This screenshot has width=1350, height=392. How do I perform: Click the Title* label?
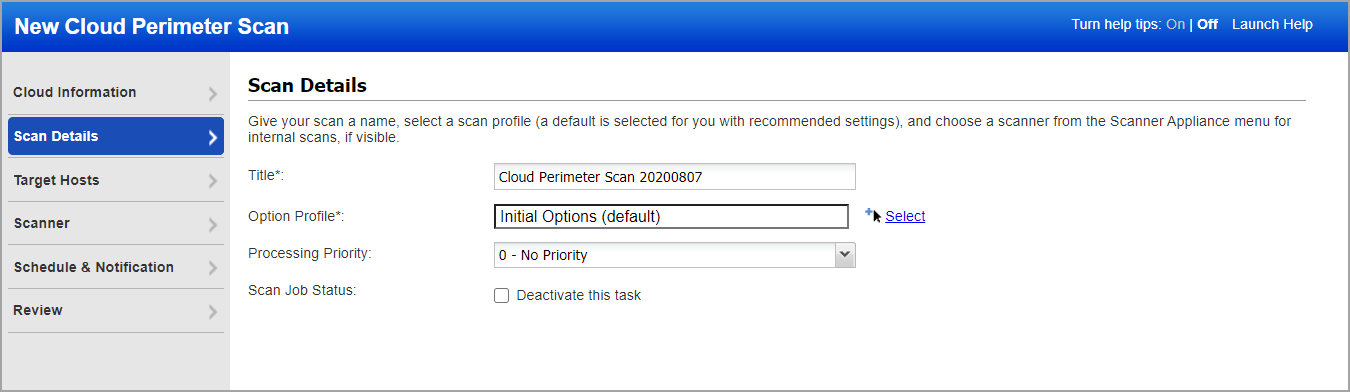(266, 175)
